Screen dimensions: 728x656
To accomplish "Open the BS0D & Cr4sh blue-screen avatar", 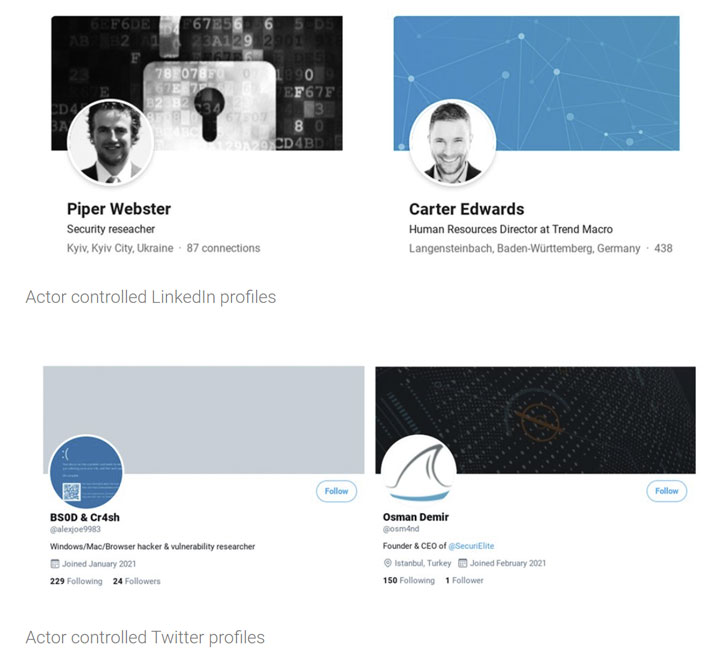I will 87,471.
